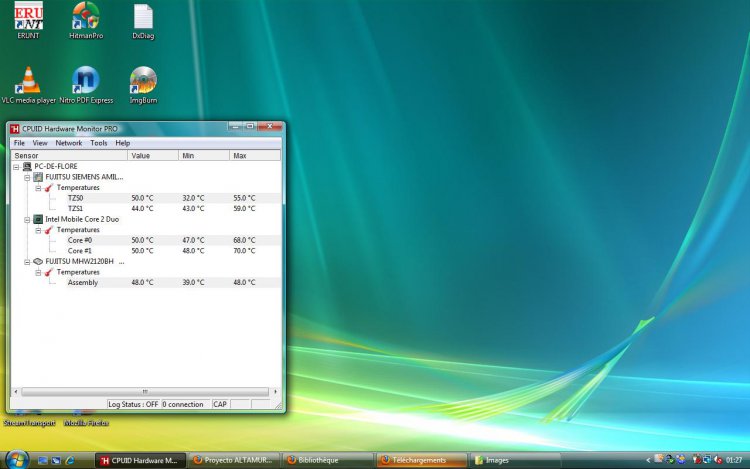Select the FUJITSU SIEMENS mainboard icon
Image resolution: width=750 pixels, height=469 pixels.
click(38, 177)
